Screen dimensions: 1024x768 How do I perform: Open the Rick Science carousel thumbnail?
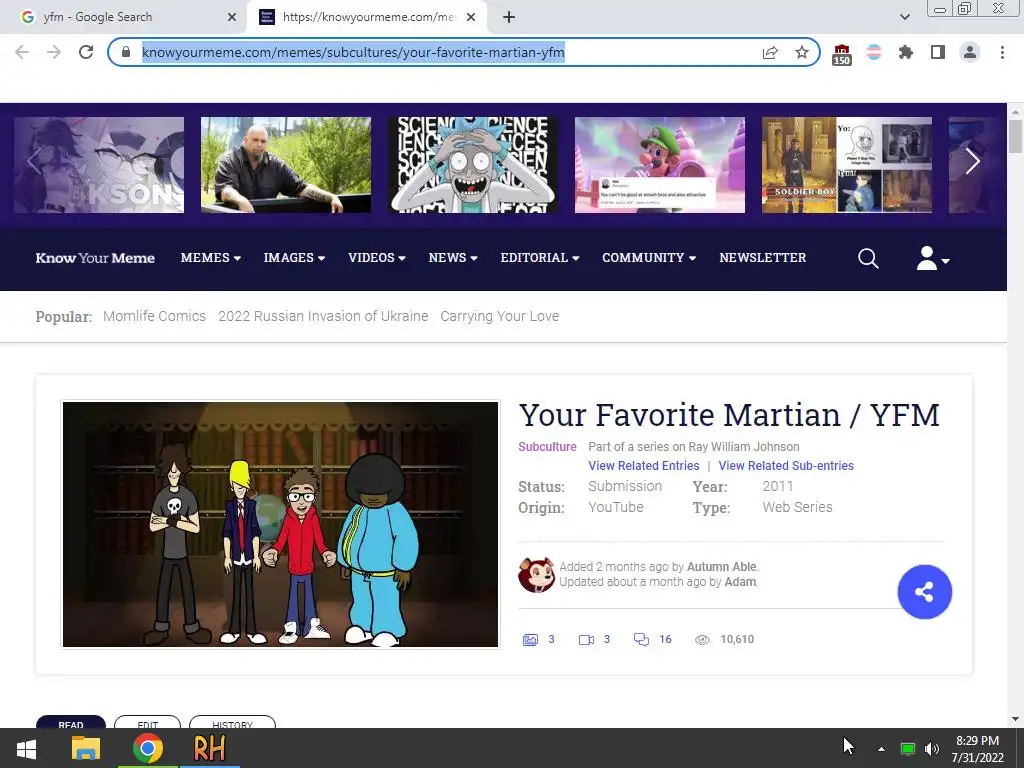(x=473, y=165)
